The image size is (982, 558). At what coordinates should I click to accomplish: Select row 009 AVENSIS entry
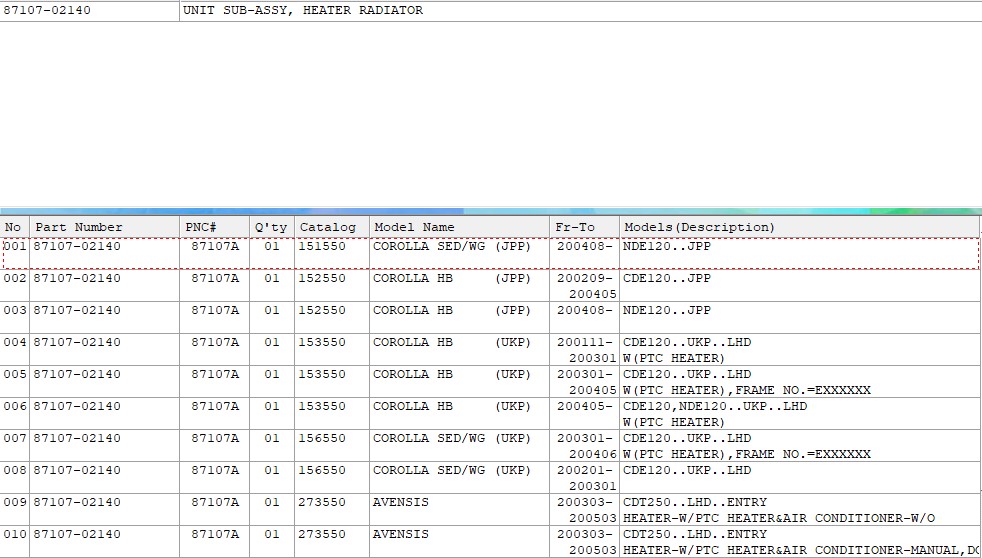(401, 502)
